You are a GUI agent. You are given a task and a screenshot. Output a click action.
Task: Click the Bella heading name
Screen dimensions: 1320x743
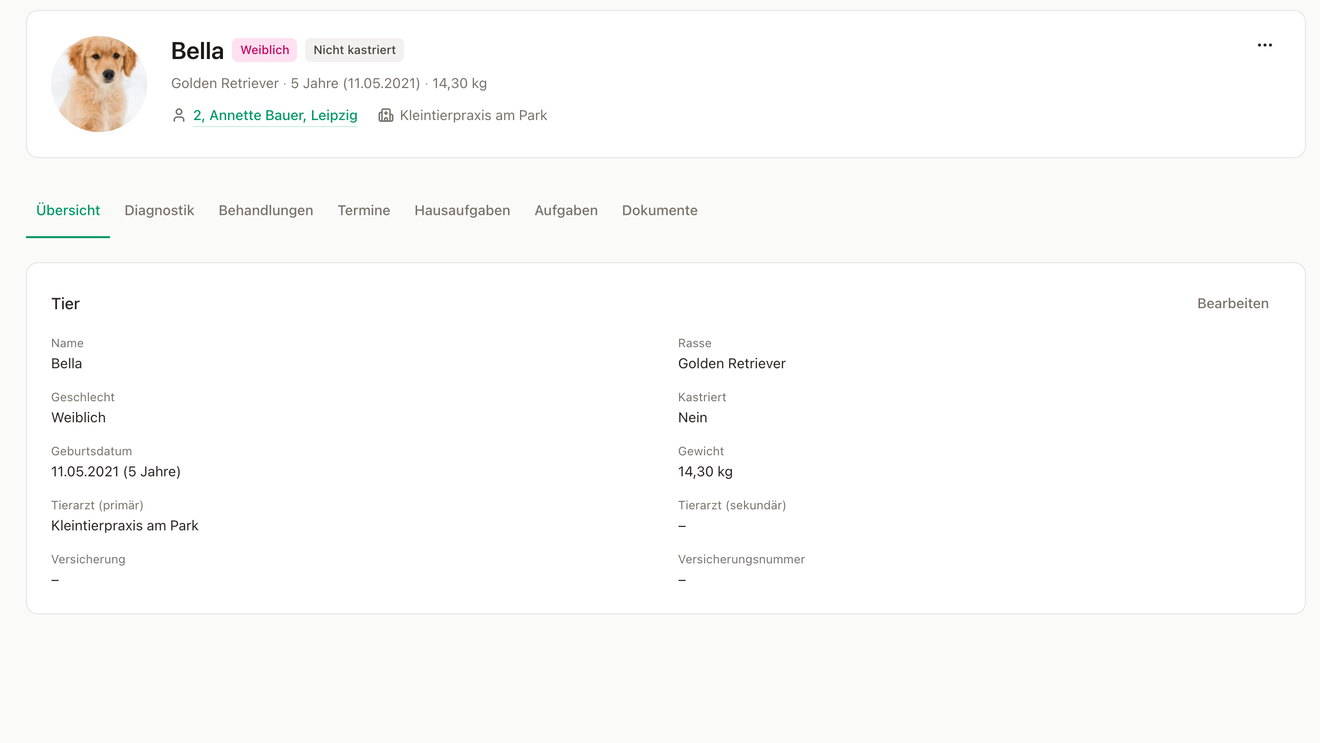point(197,51)
